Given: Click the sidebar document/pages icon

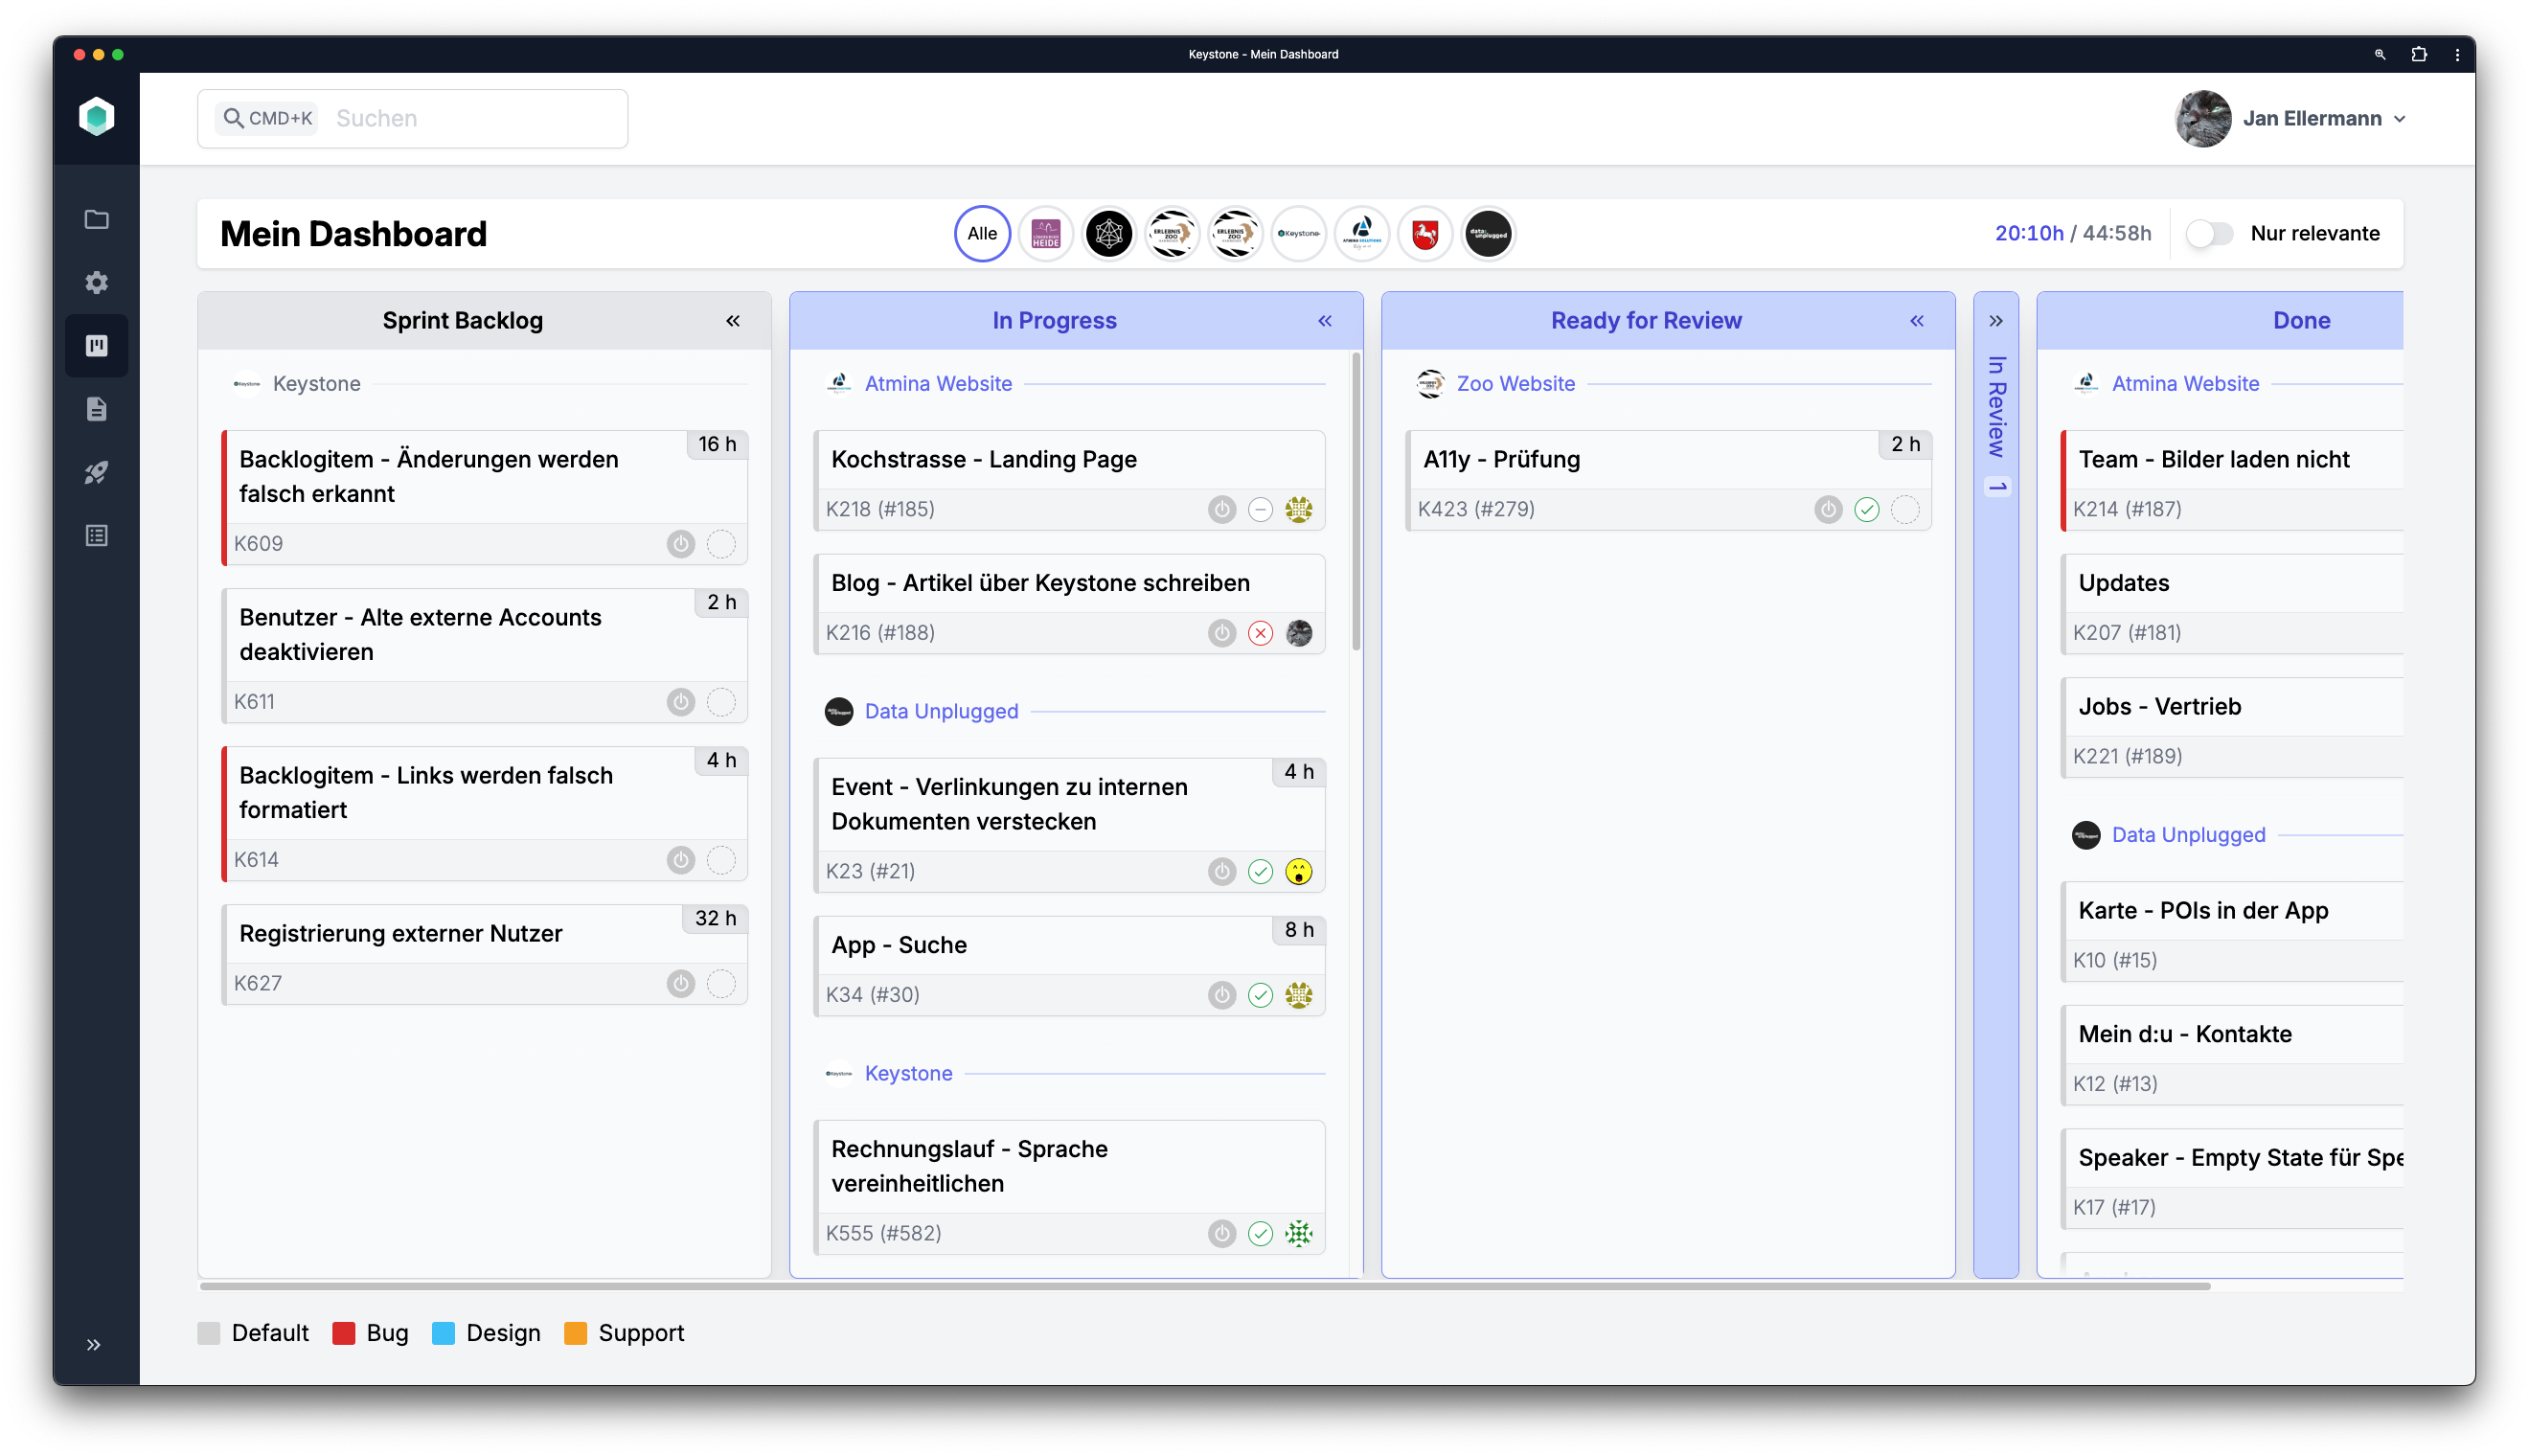Looking at the screenshot, I should 96,408.
